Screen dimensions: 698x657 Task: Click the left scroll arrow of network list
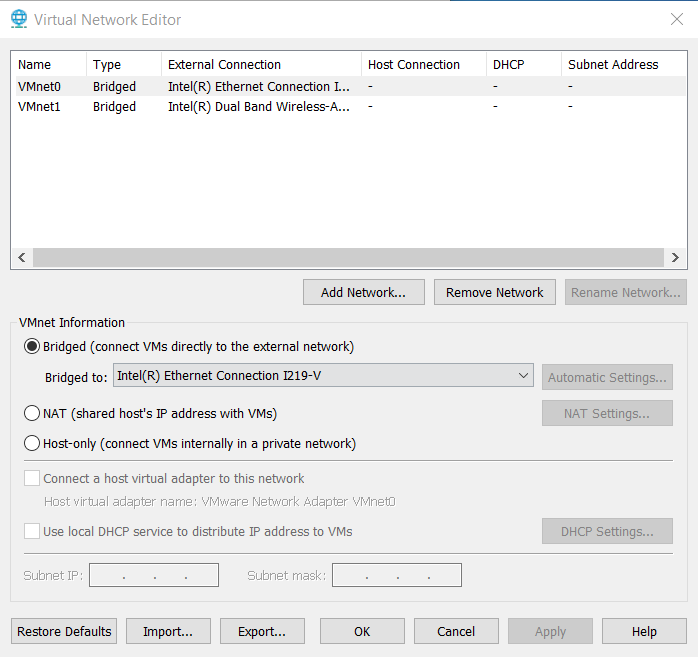tap(22, 257)
